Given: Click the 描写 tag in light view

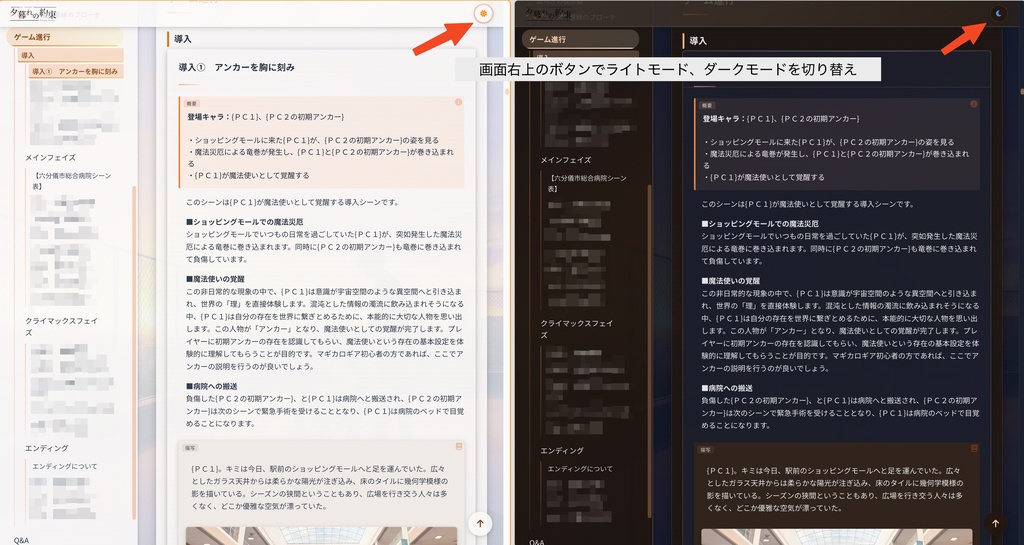Looking at the screenshot, I should click(x=192, y=448).
